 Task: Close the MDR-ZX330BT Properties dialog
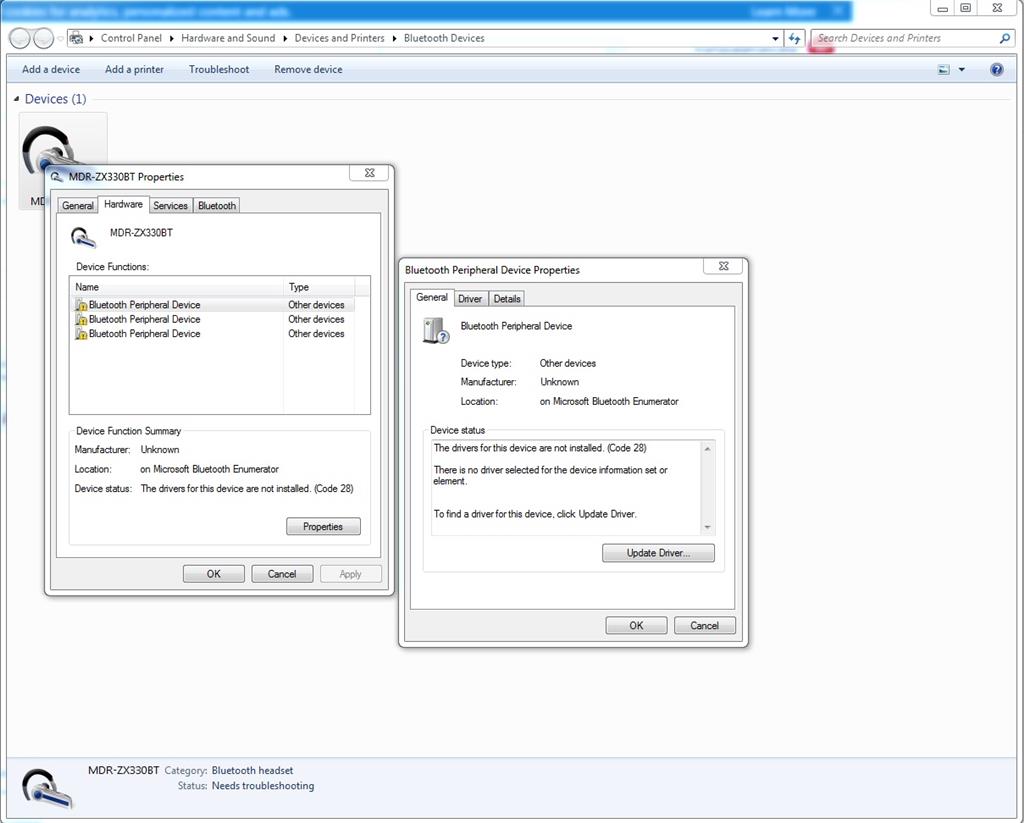coord(370,173)
